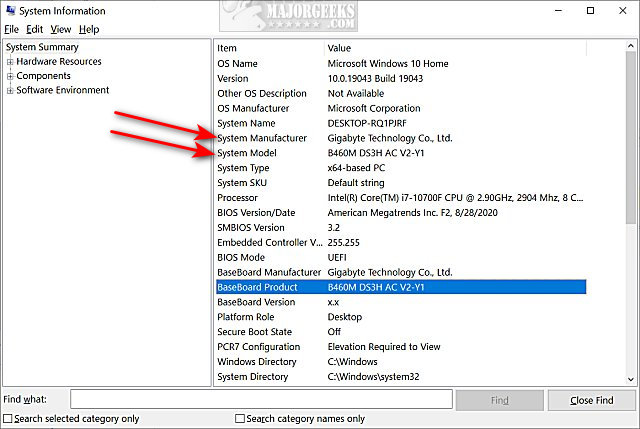Select System Summary in the tree
Viewport: 640px width, 429px height.
pyautogui.click(x=42, y=47)
